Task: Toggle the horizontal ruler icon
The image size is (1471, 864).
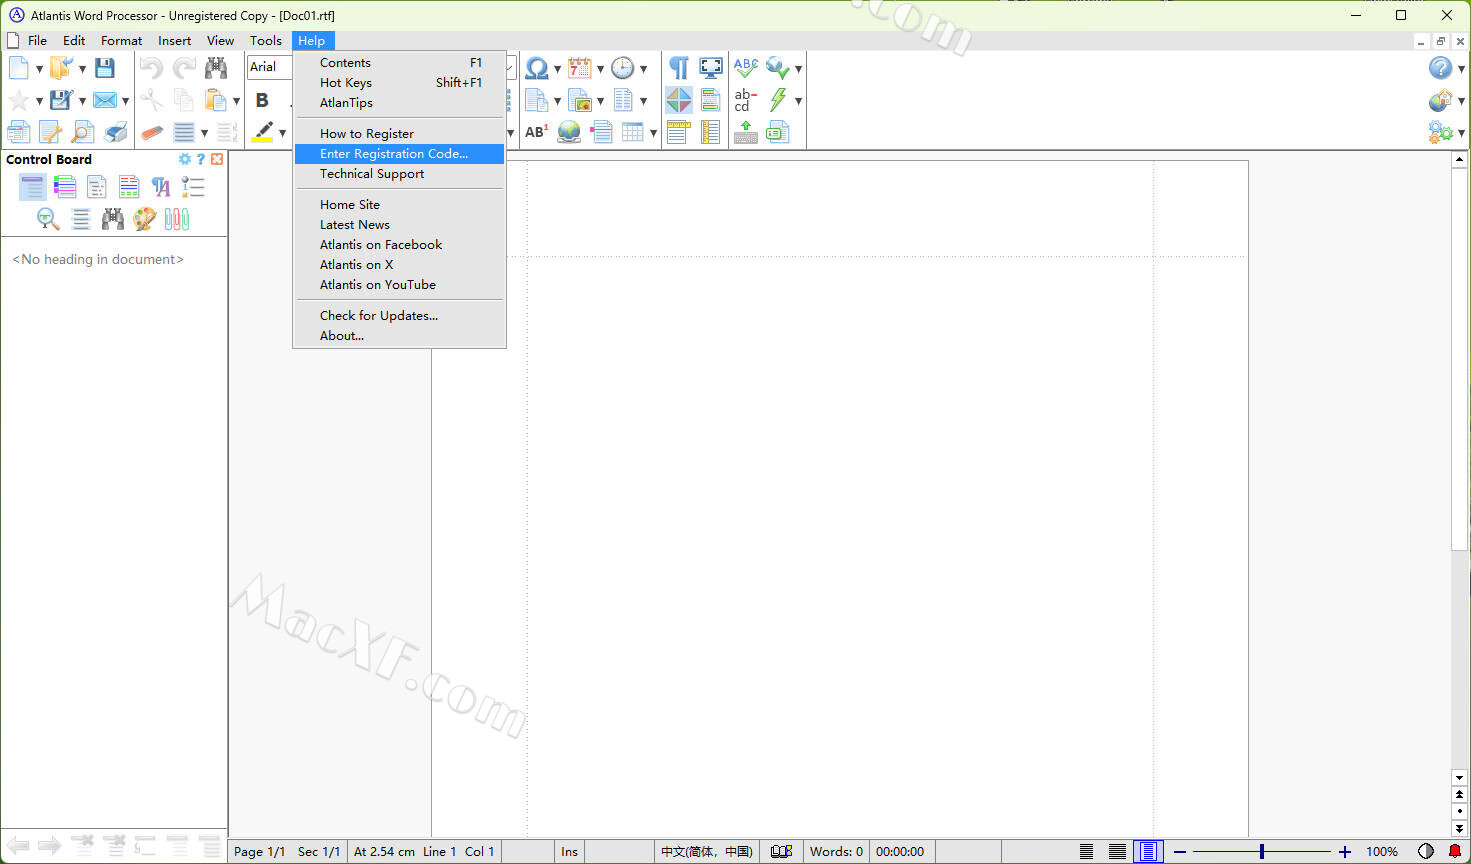Action: click(679, 132)
